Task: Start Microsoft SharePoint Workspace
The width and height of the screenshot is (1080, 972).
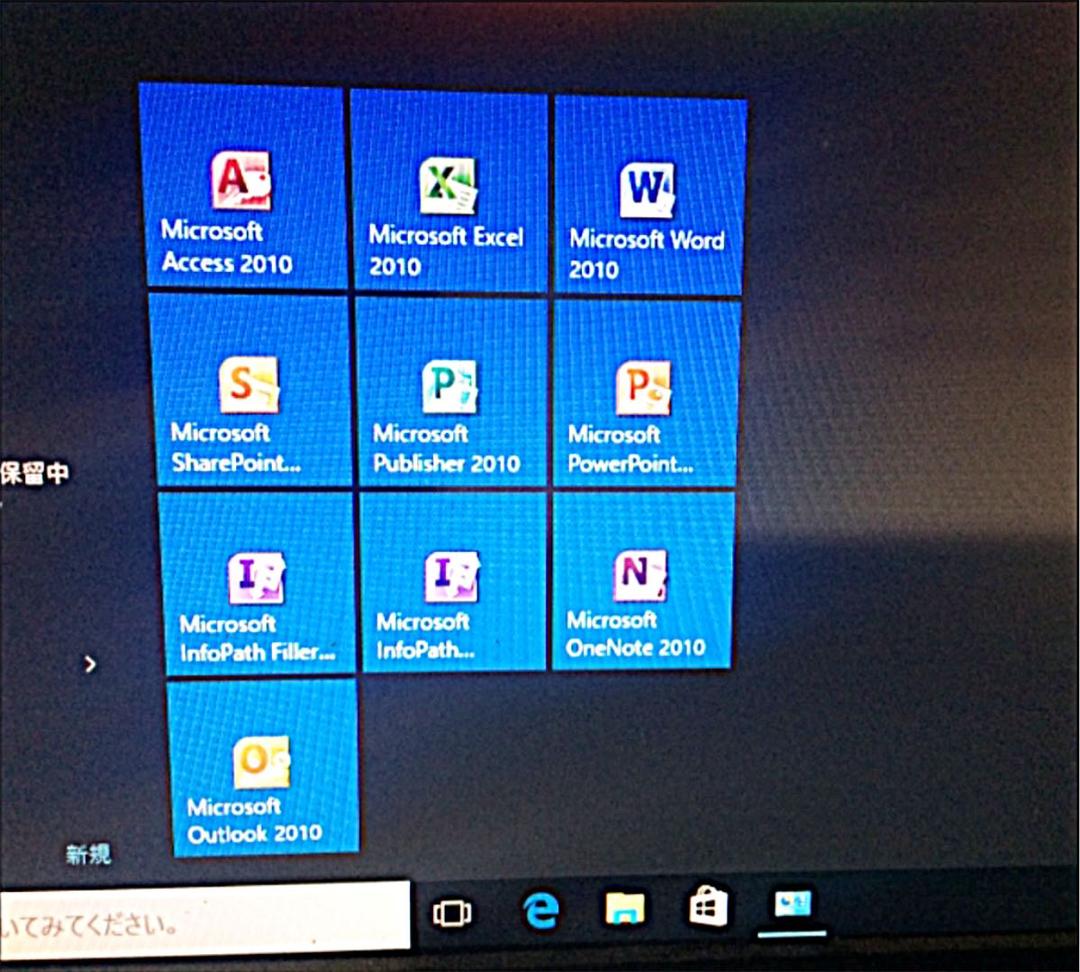Action: pos(250,390)
